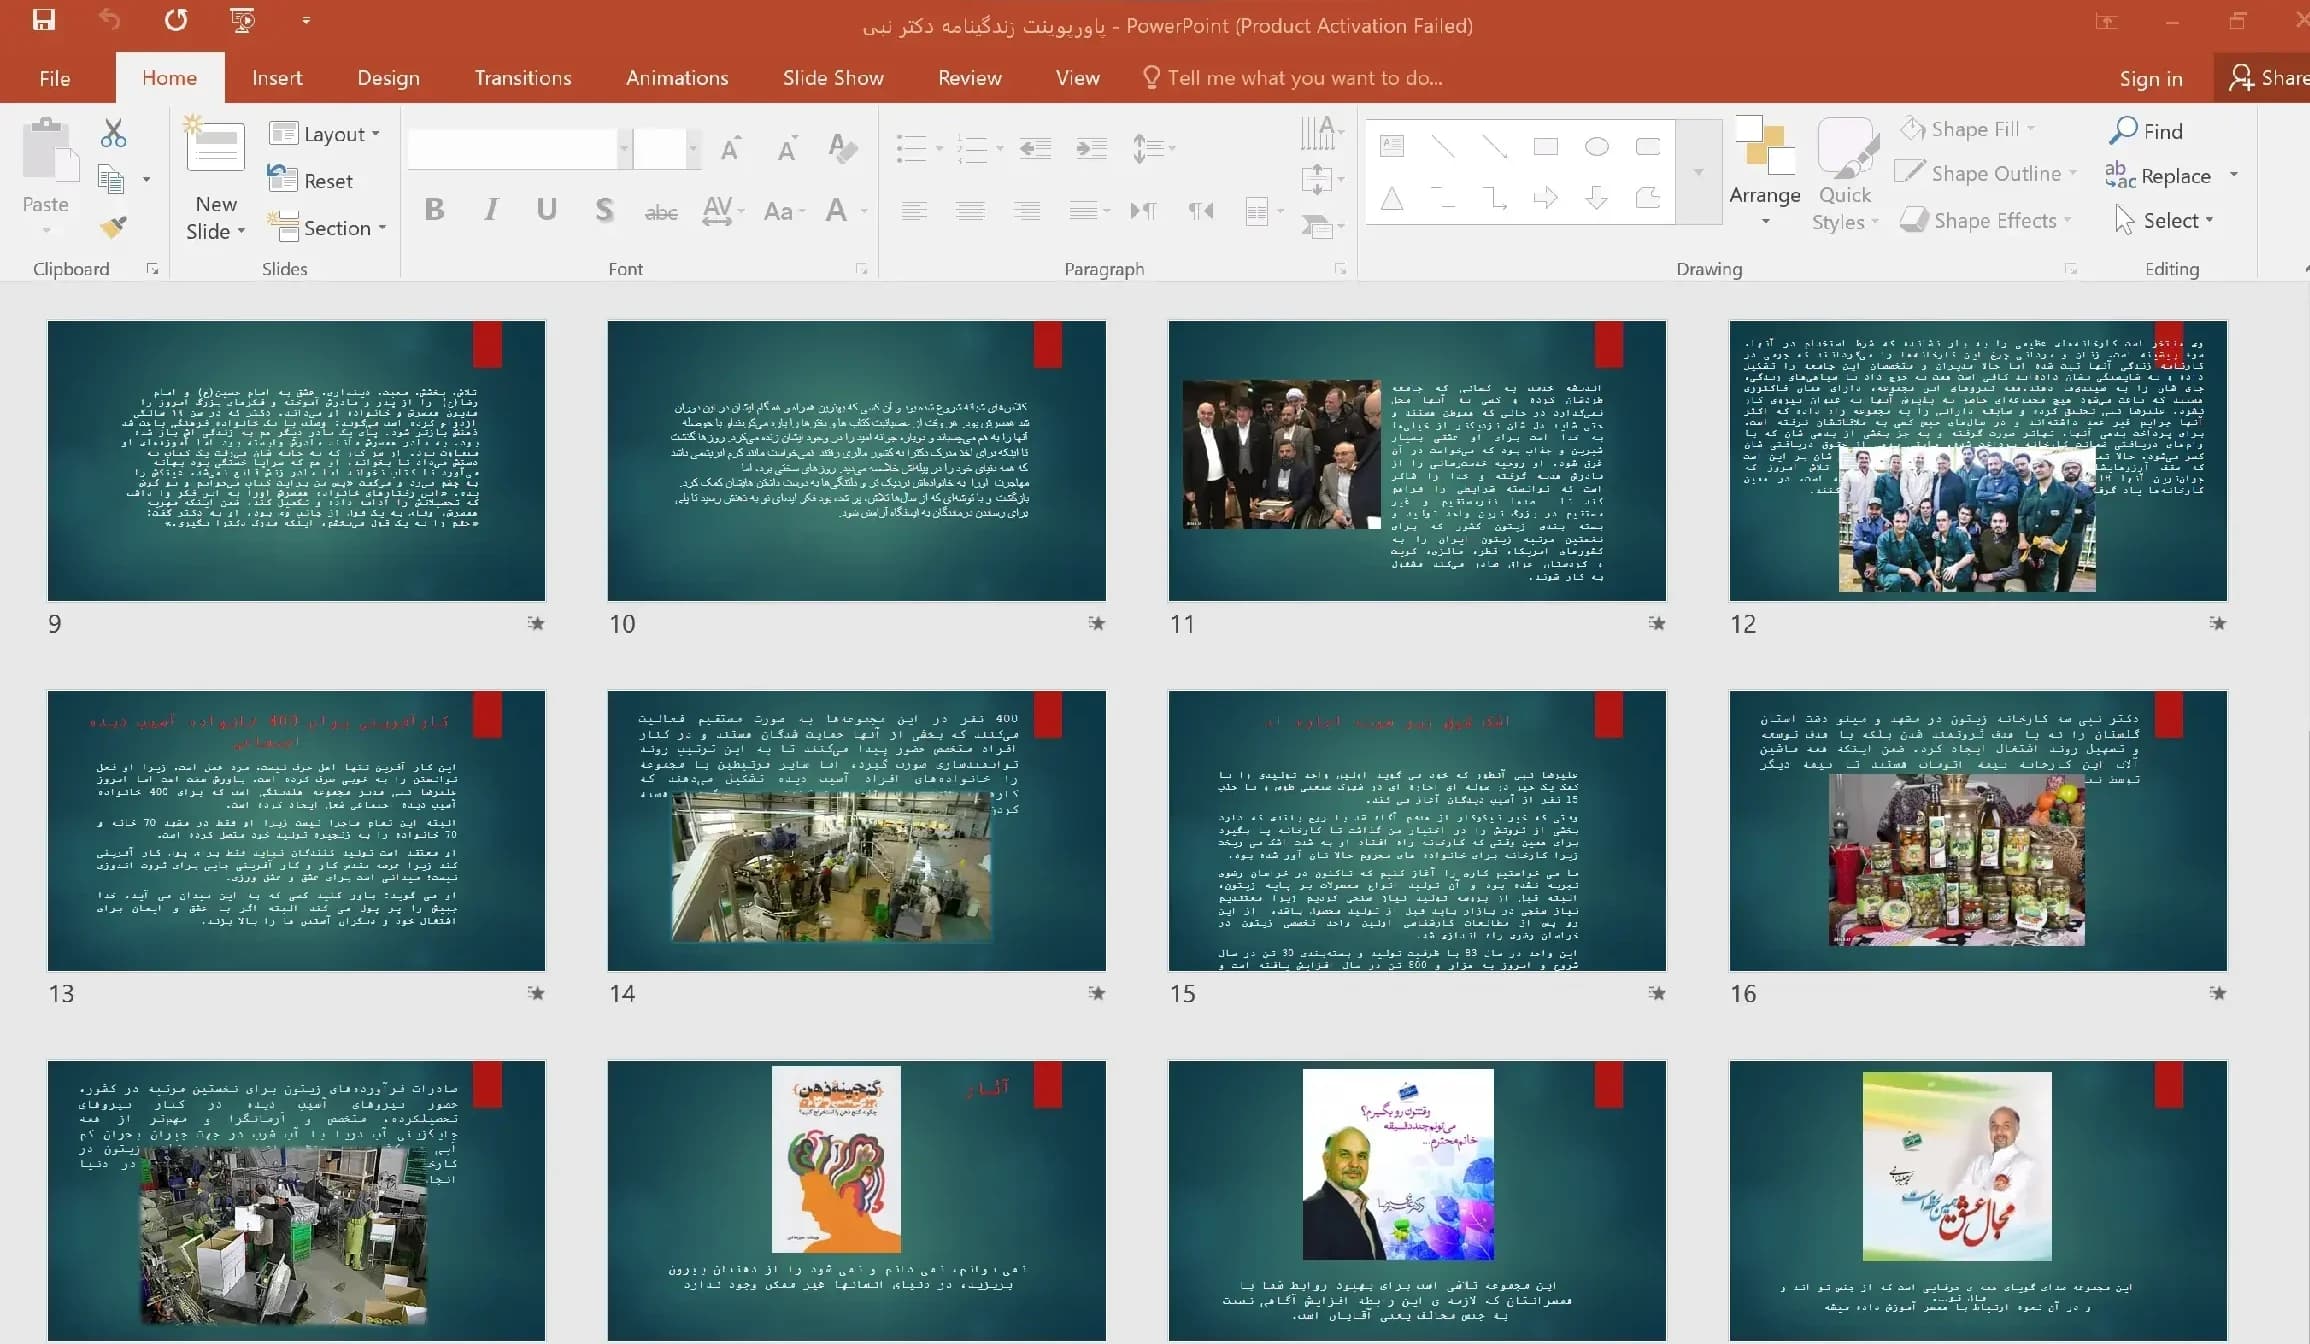The width and height of the screenshot is (2310, 1344).
Task: Save the presentation with the floppy disk icon
Action: tap(44, 20)
